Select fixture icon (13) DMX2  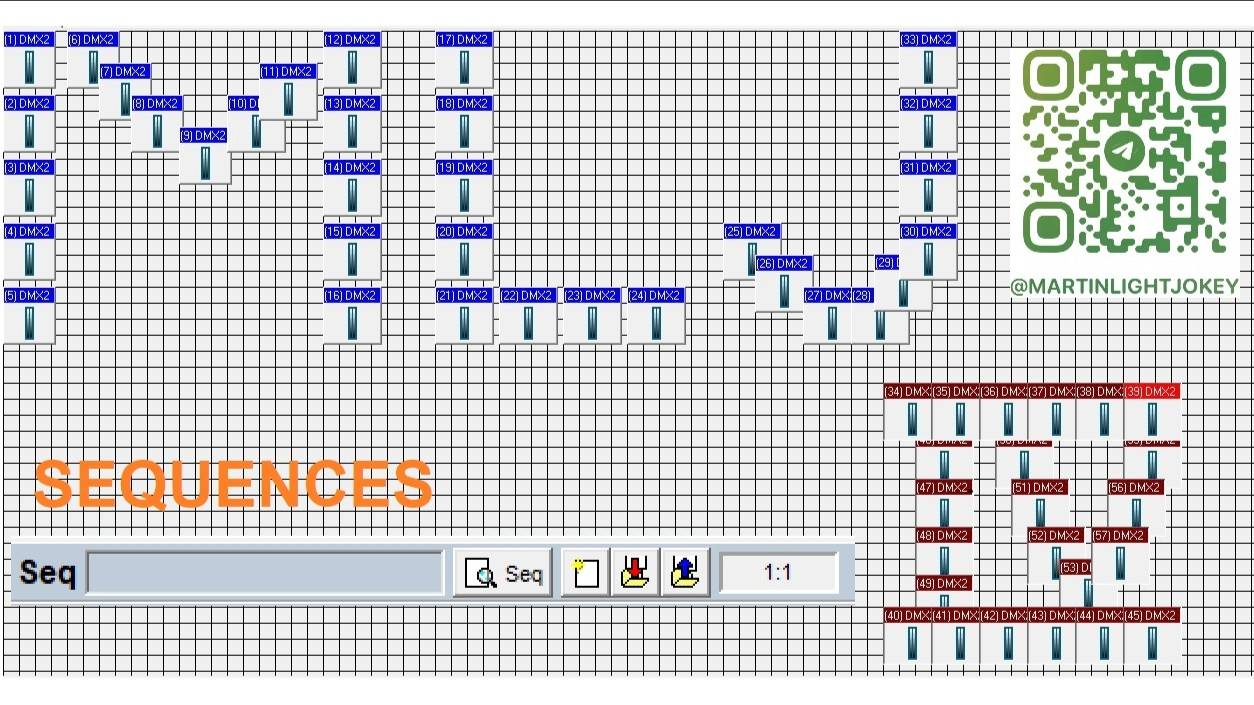point(352,124)
